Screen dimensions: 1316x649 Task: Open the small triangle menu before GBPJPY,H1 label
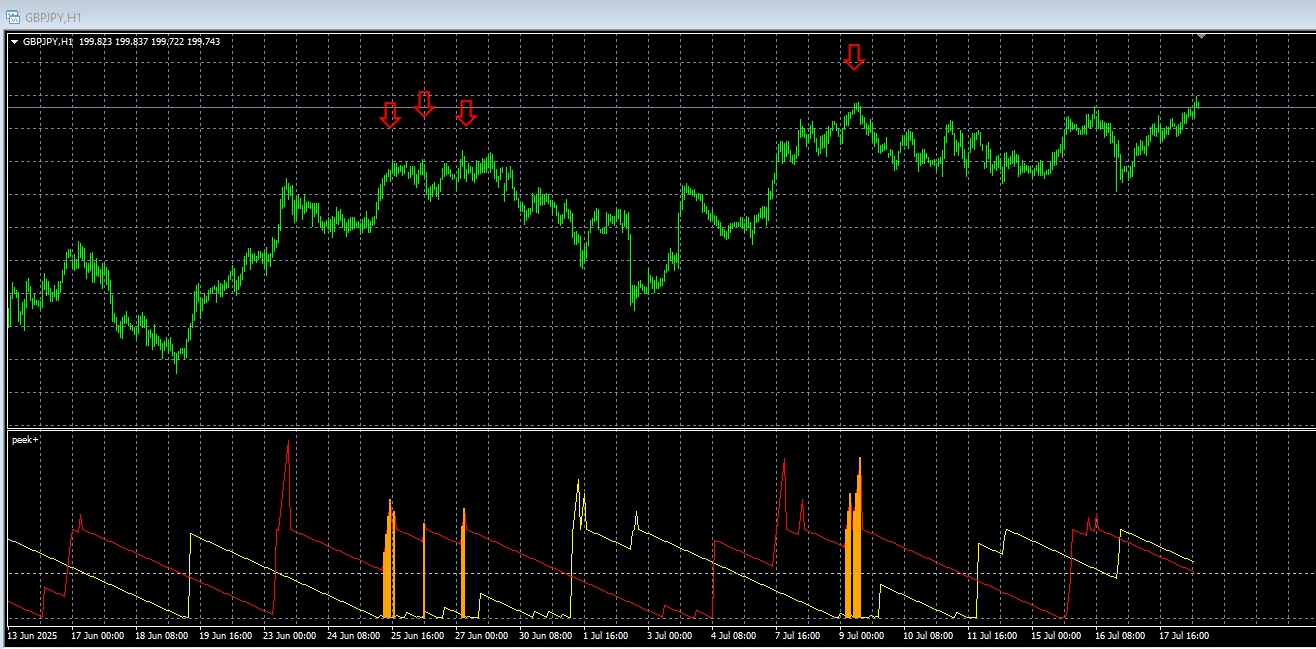pyautogui.click(x=15, y=42)
